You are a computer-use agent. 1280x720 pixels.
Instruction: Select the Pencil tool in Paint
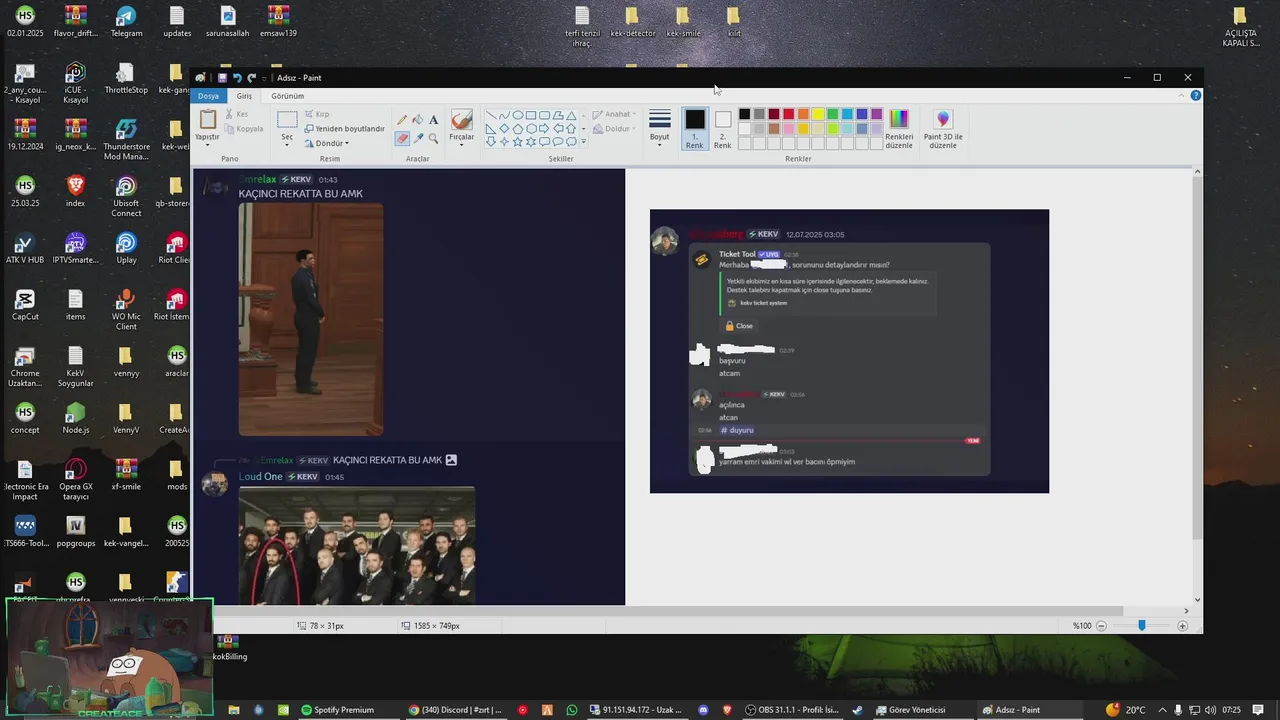pyautogui.click(x=402, y=120)
